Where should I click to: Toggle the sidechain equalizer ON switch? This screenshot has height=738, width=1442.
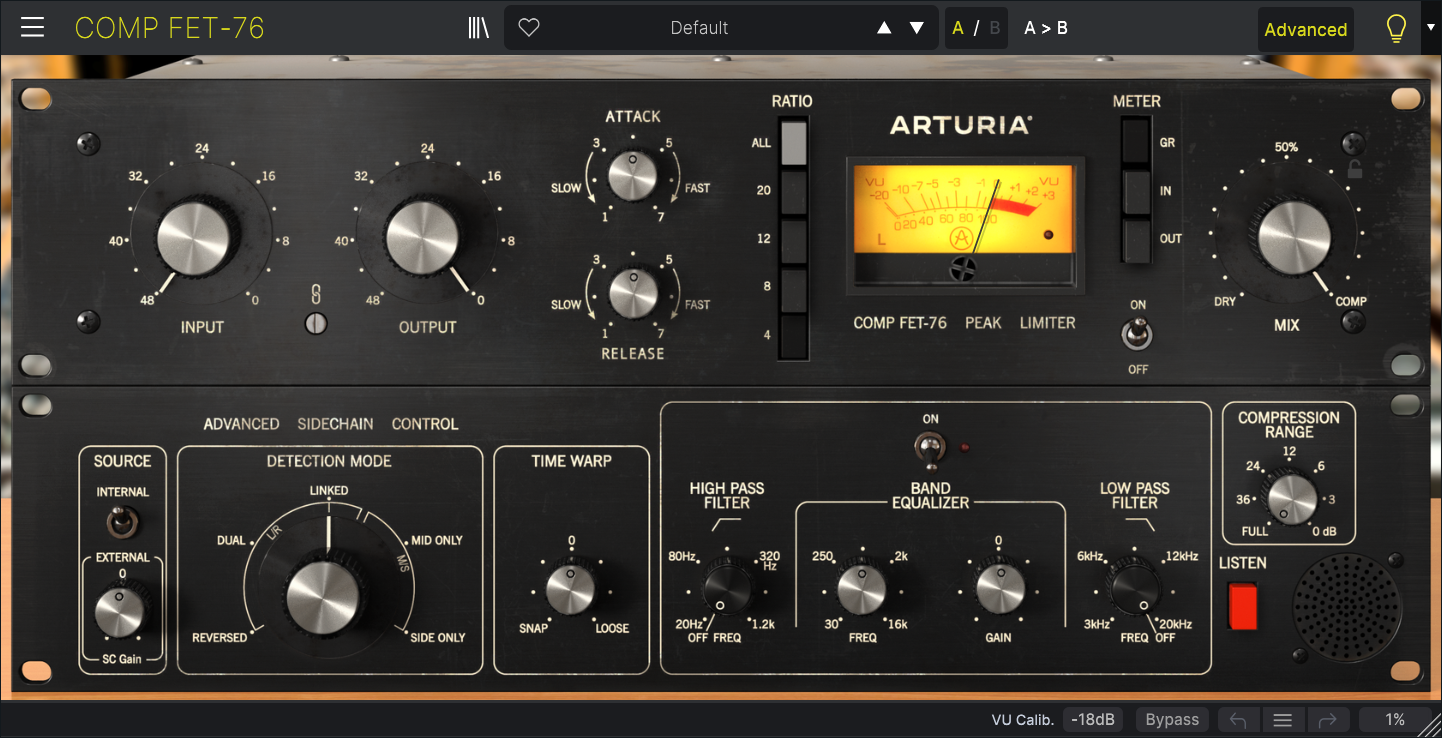930,449
